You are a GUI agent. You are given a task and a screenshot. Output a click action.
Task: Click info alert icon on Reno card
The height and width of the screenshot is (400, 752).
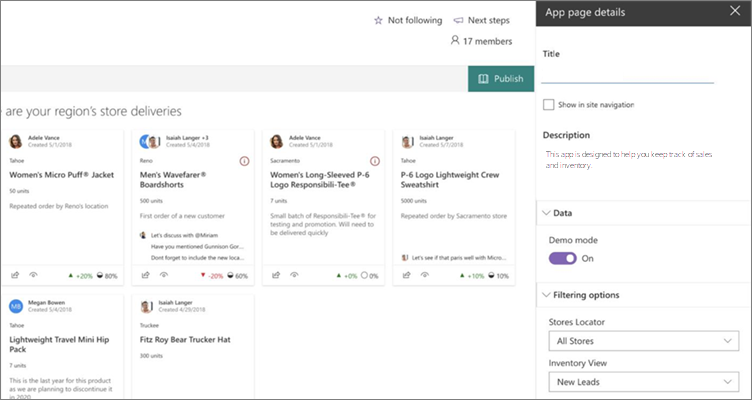pos(244,161)
